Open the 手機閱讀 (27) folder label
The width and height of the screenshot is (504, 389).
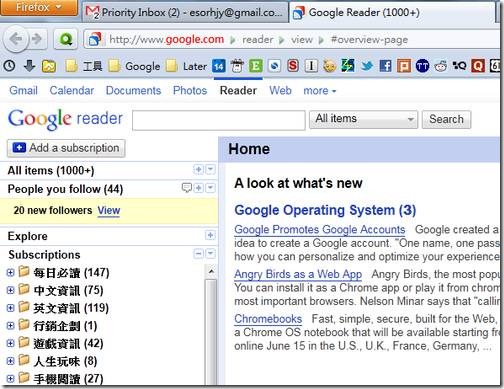coord(68,379)
